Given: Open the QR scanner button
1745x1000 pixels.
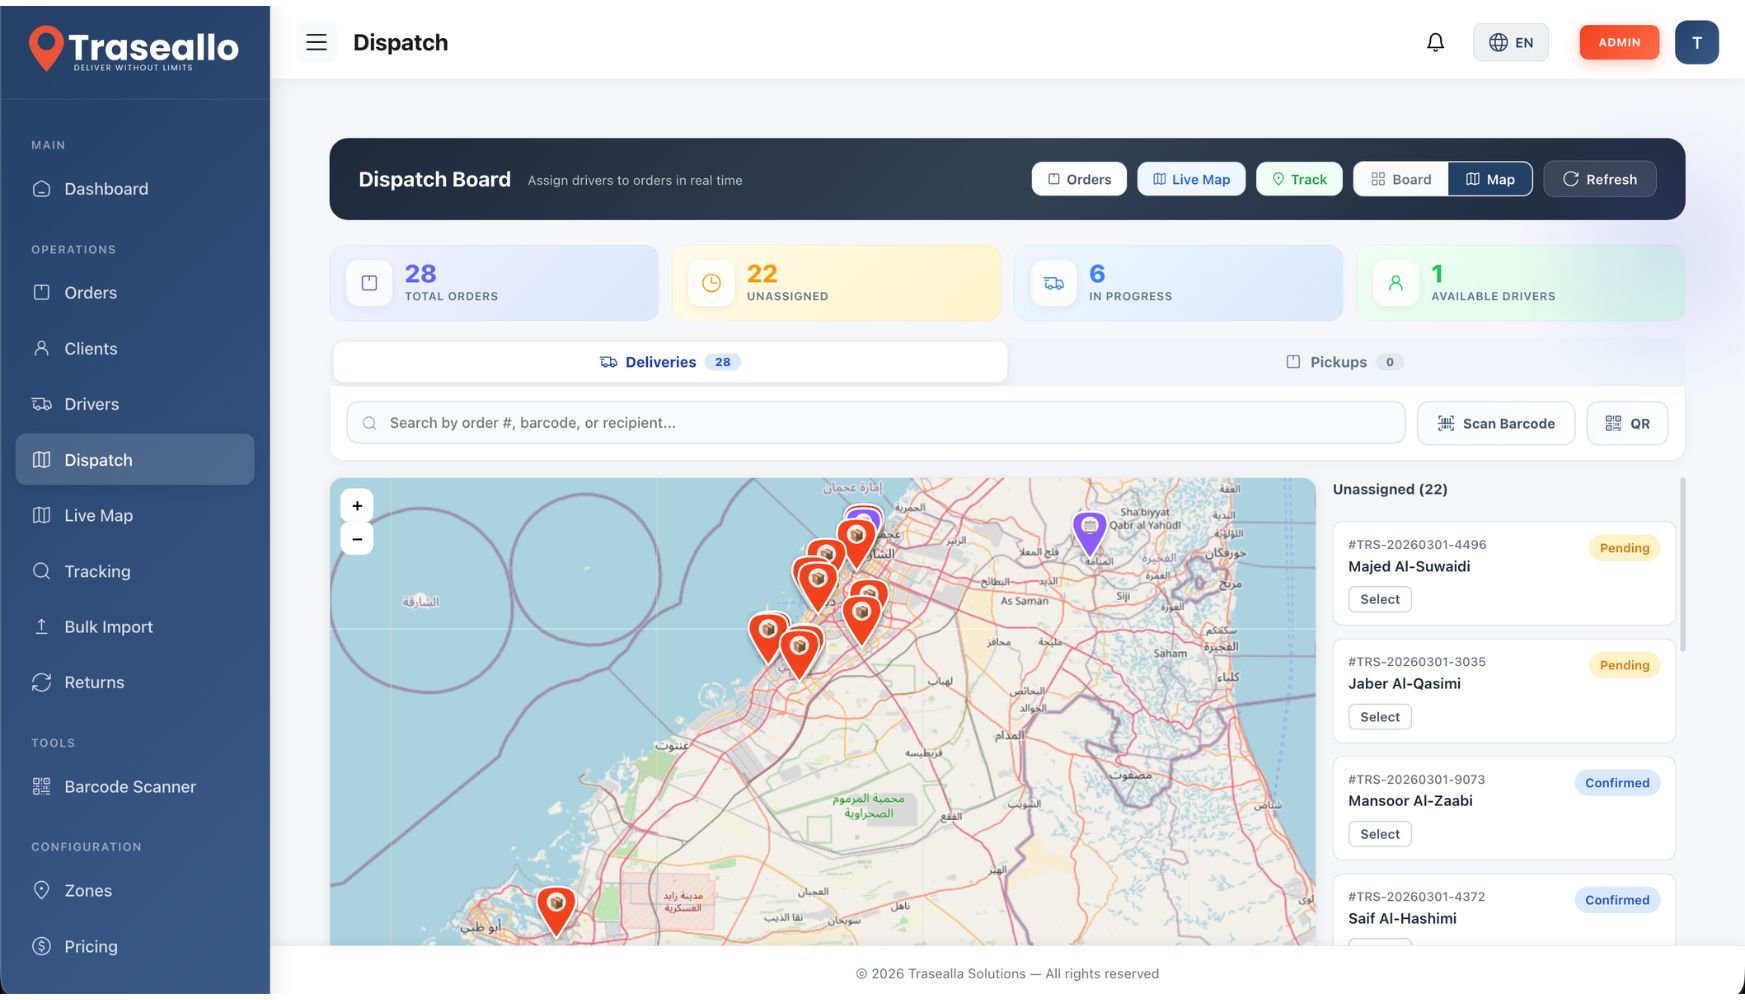Looking at the screenshot, I should 1627,423.
